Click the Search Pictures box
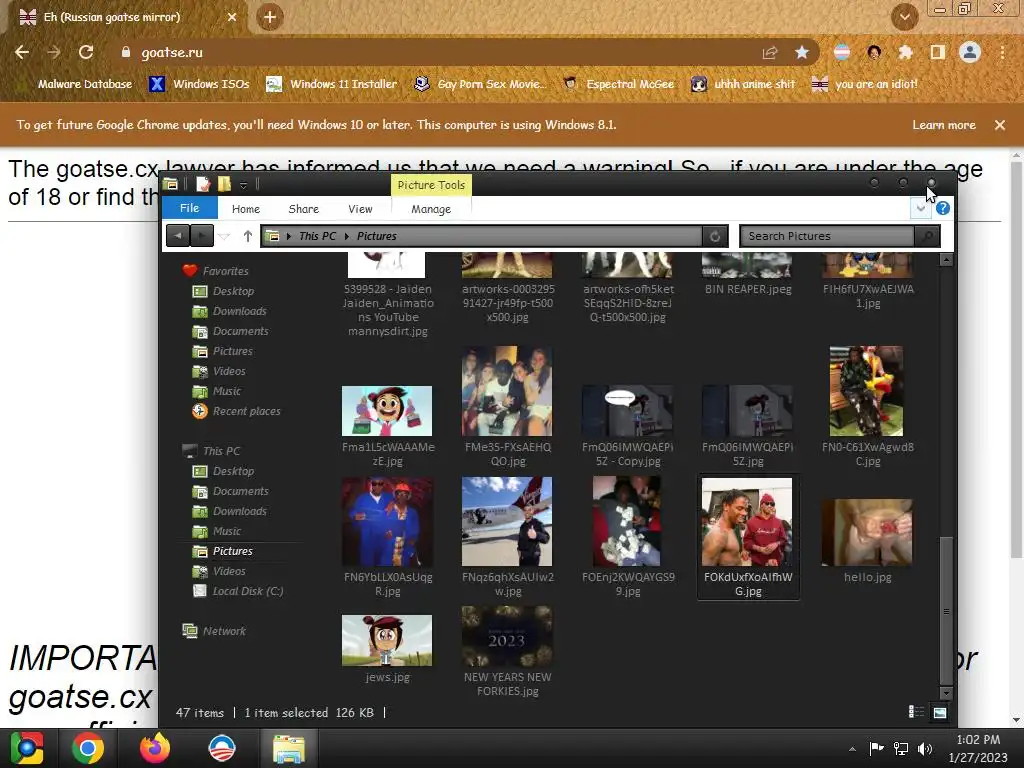The width and height of the screenshot is (1024, 768). pyautogui.click(x=827, y=236)
